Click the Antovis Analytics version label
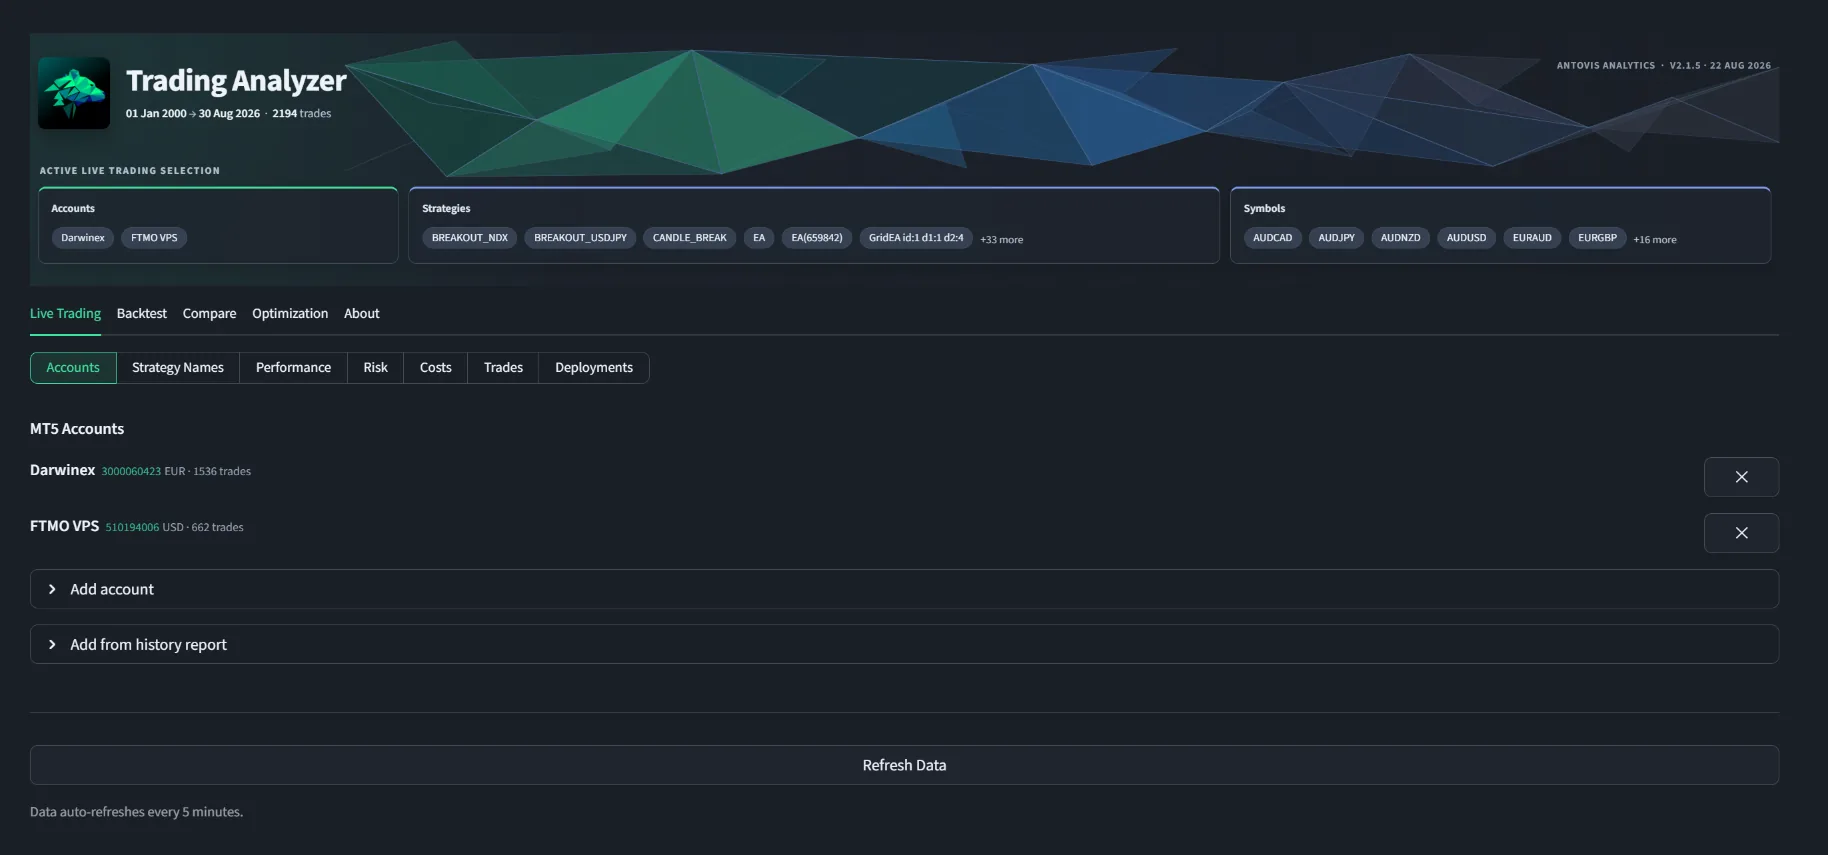This screenshot has height=855, width=1828. pyautogui.click(x=1664, y=65)
